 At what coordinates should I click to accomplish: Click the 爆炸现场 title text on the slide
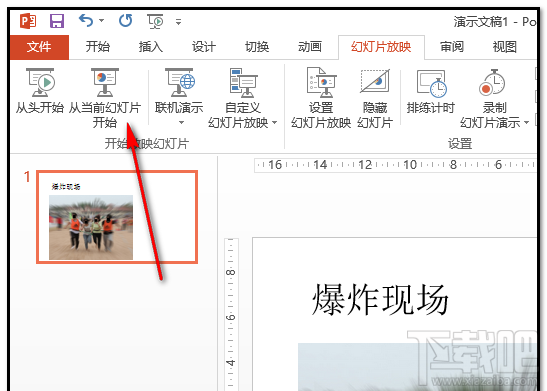click(380, 299)
